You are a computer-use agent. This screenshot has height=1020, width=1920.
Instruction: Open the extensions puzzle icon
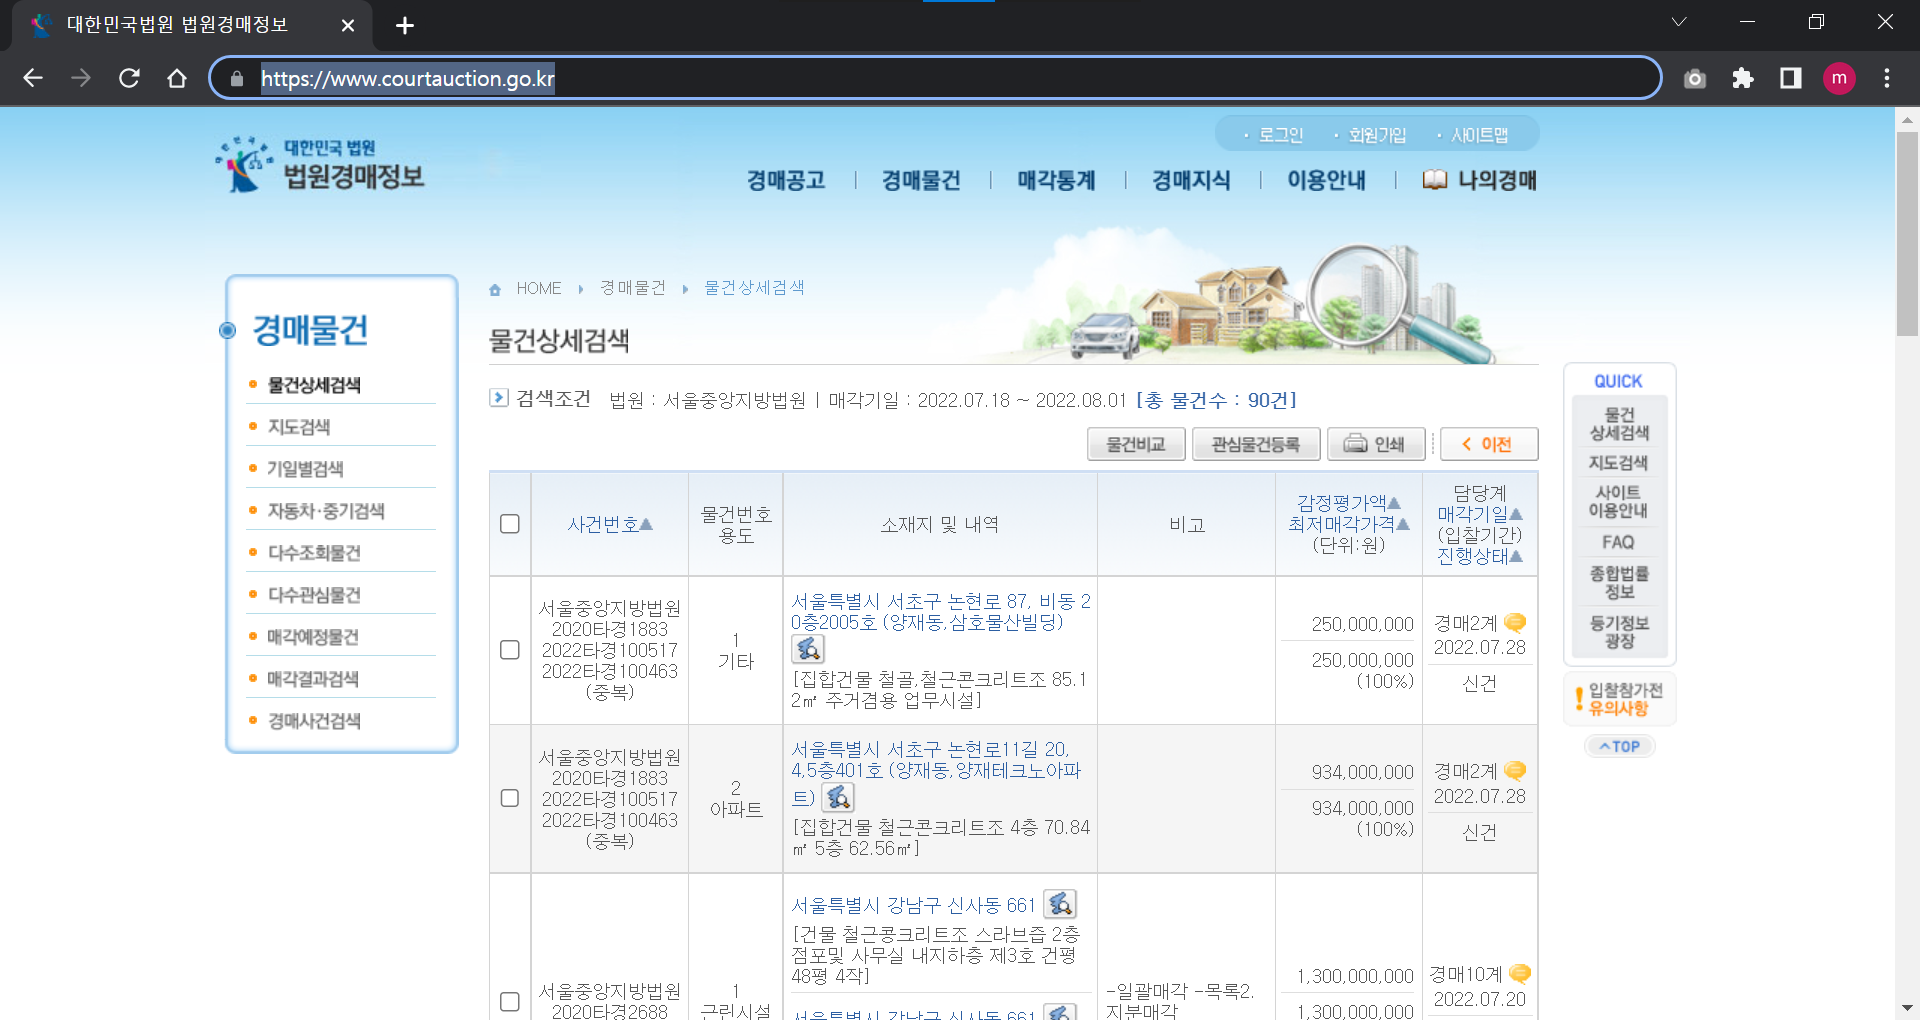pos(1743,78)
